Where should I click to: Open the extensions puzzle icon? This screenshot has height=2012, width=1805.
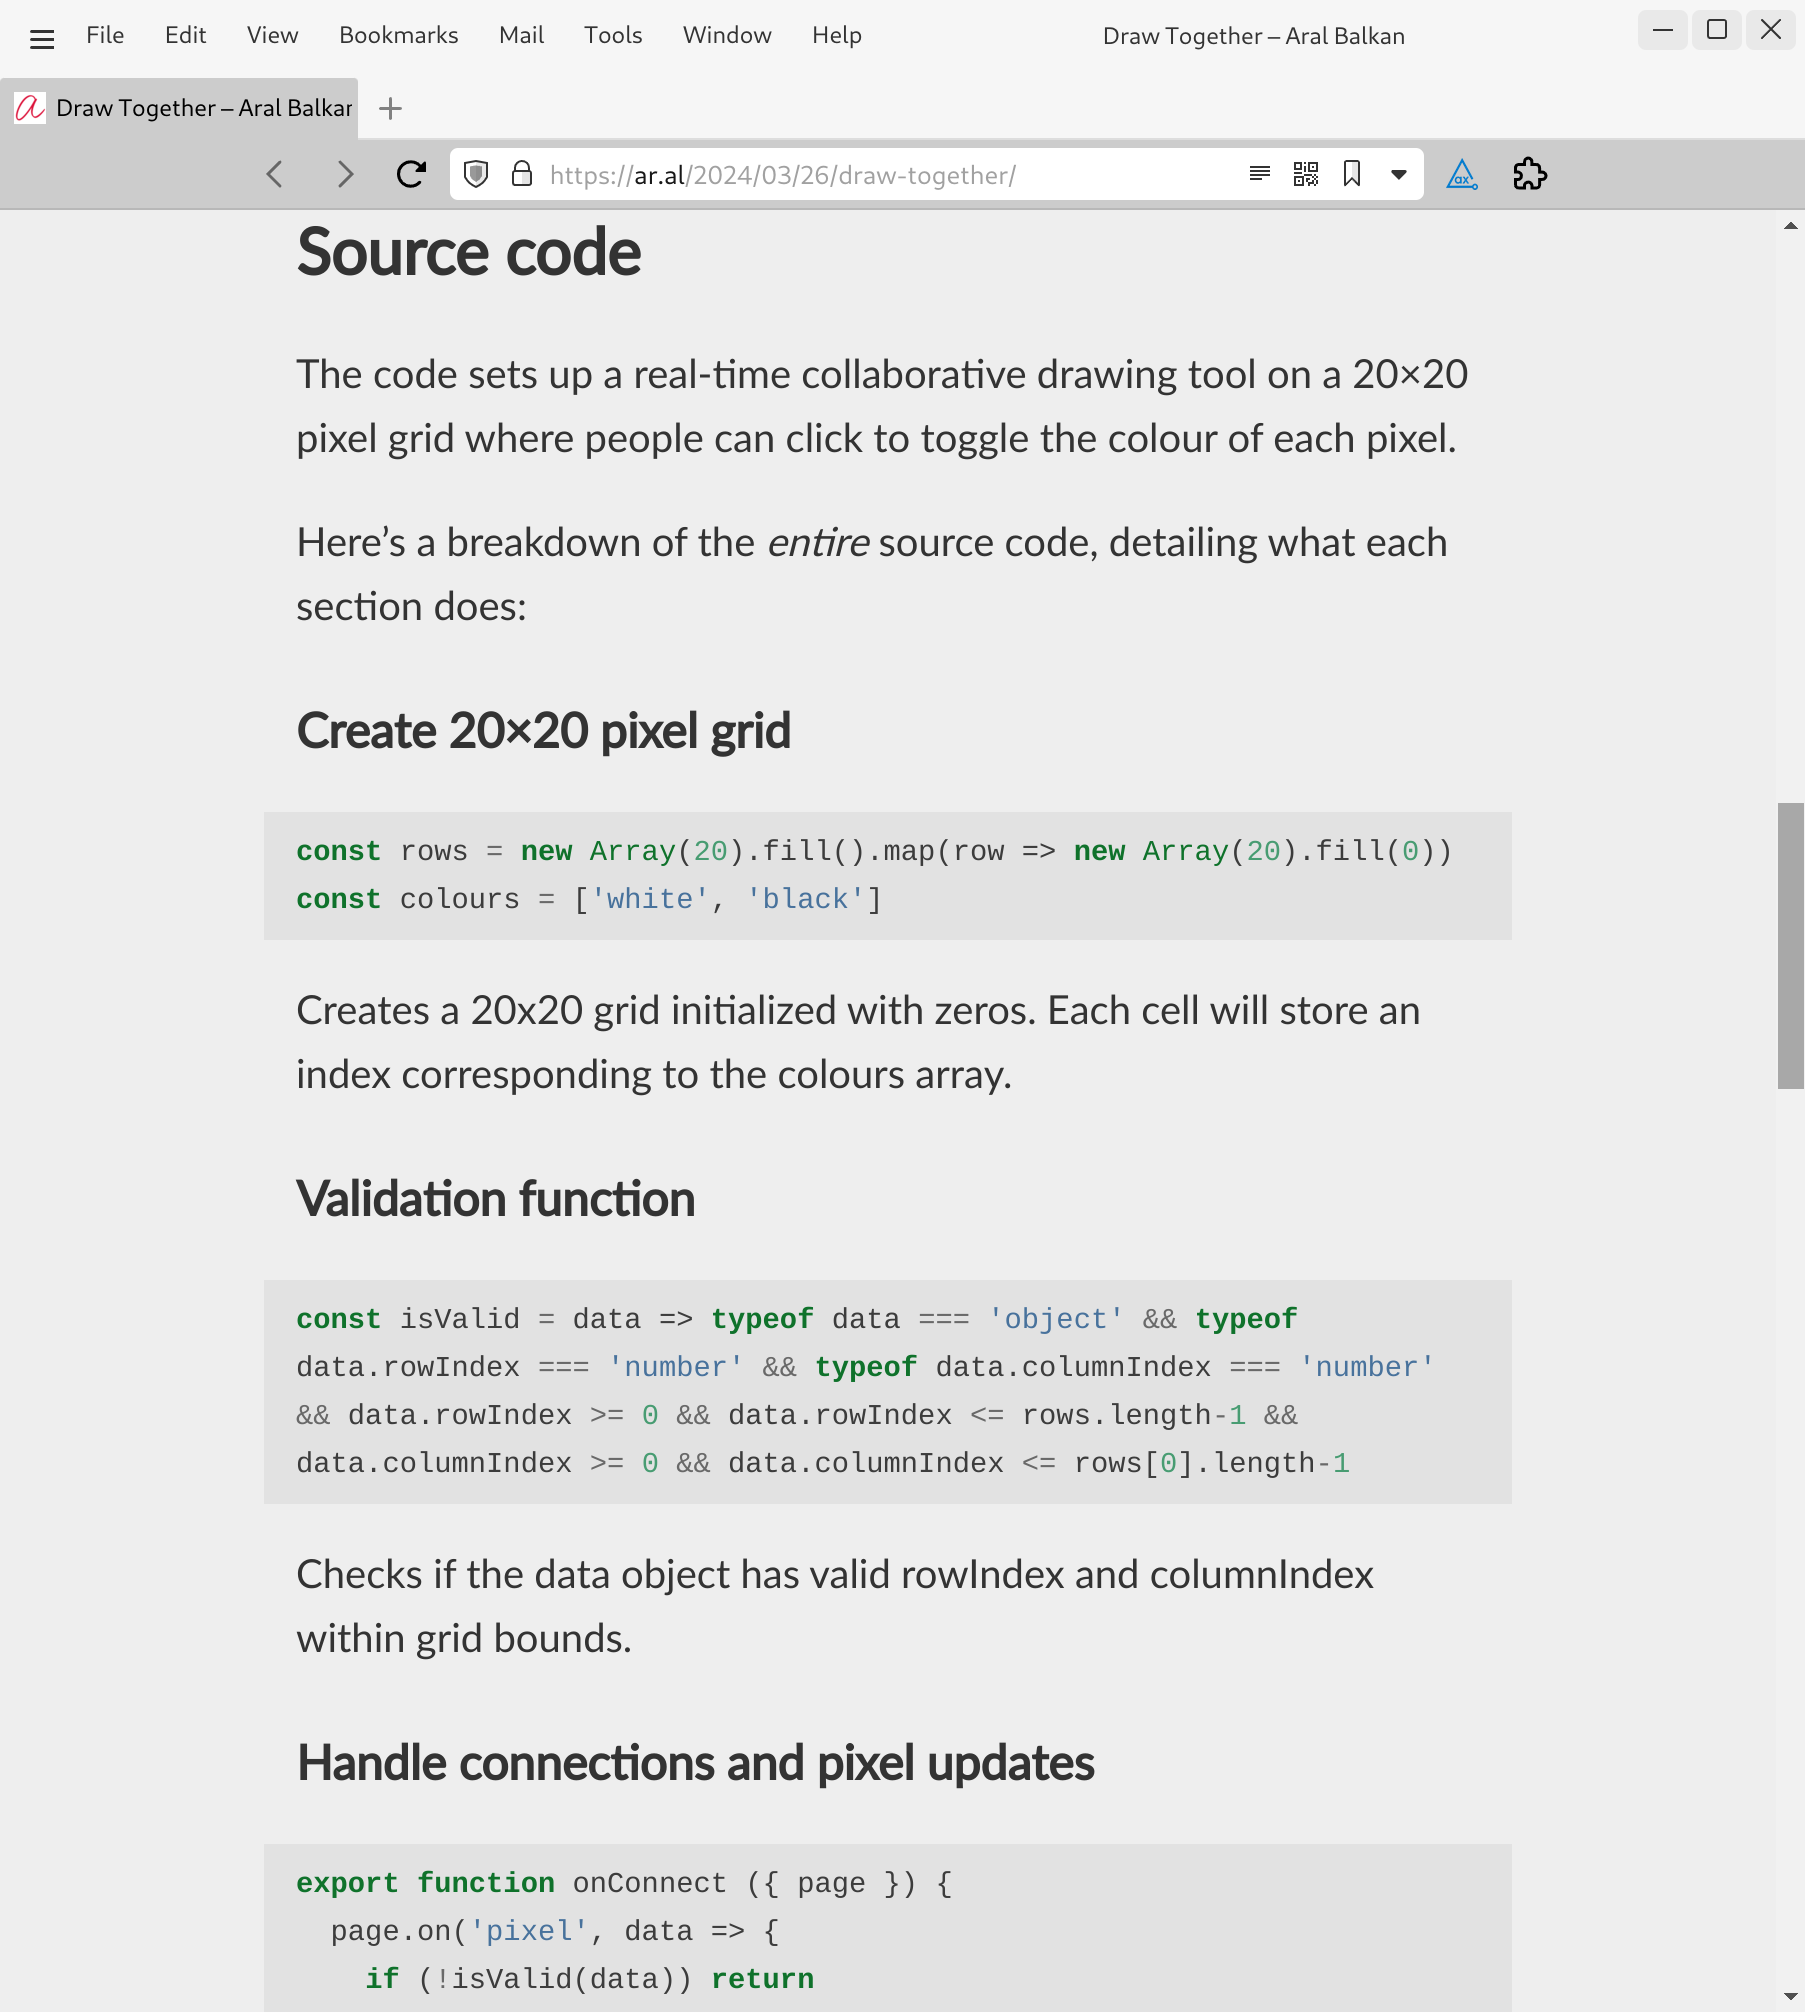[1530, 175]
